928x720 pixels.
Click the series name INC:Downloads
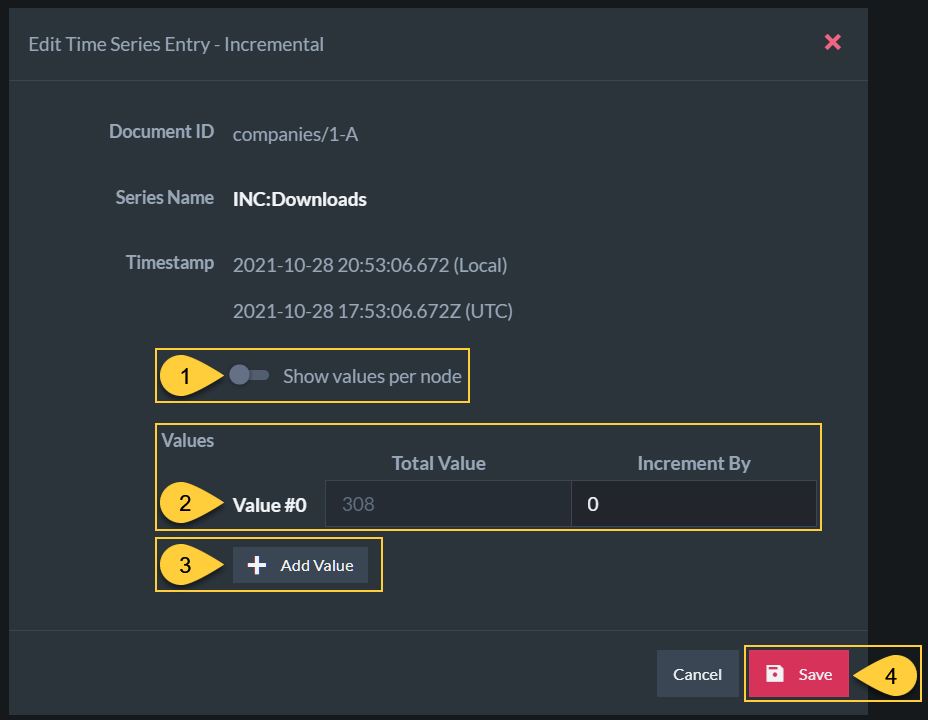(299, 199)
